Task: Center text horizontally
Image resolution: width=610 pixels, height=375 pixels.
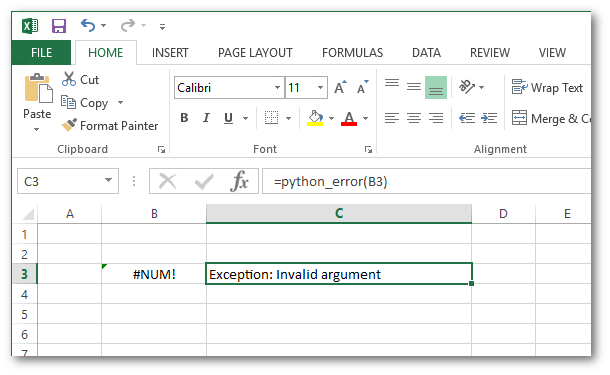Action: [x=414, y=118]
